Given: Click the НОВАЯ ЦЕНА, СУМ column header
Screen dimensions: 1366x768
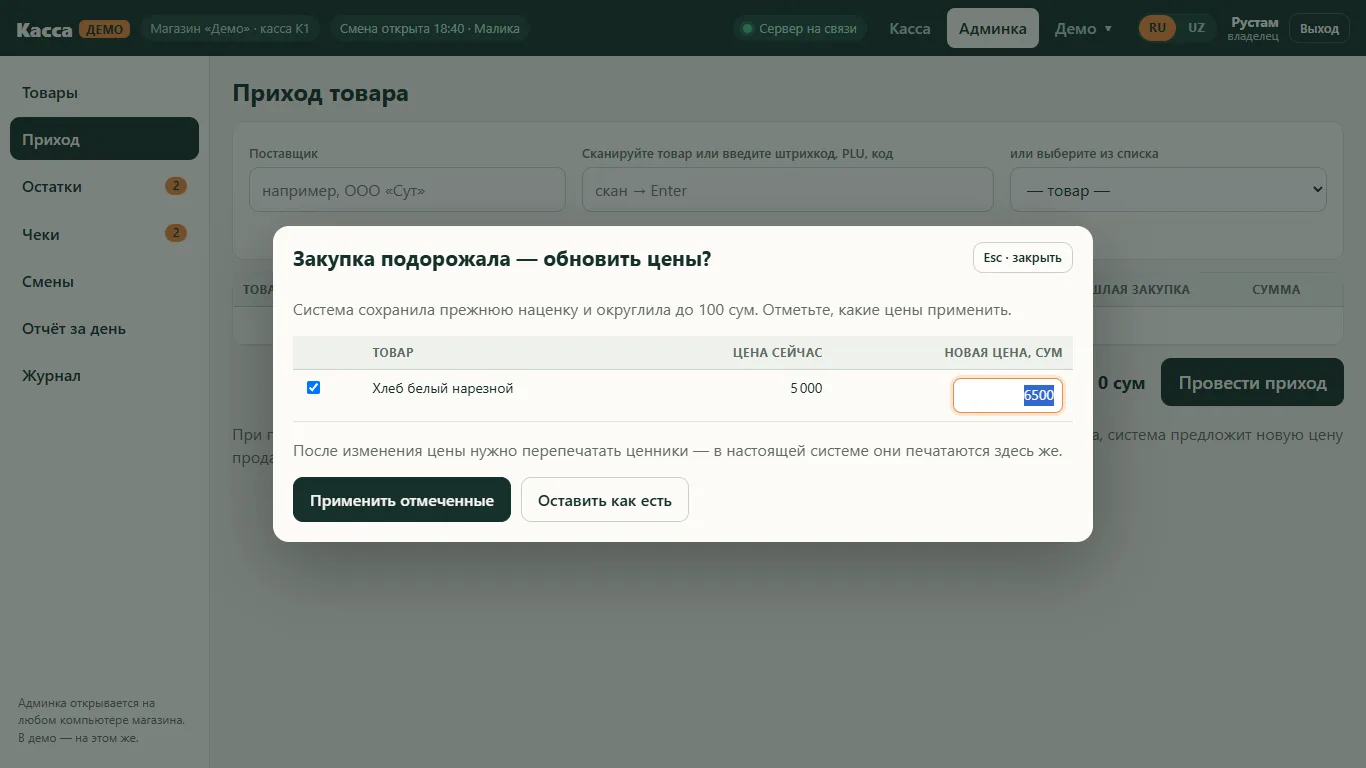Looking at the screenshot, I should coord(1003,353).
